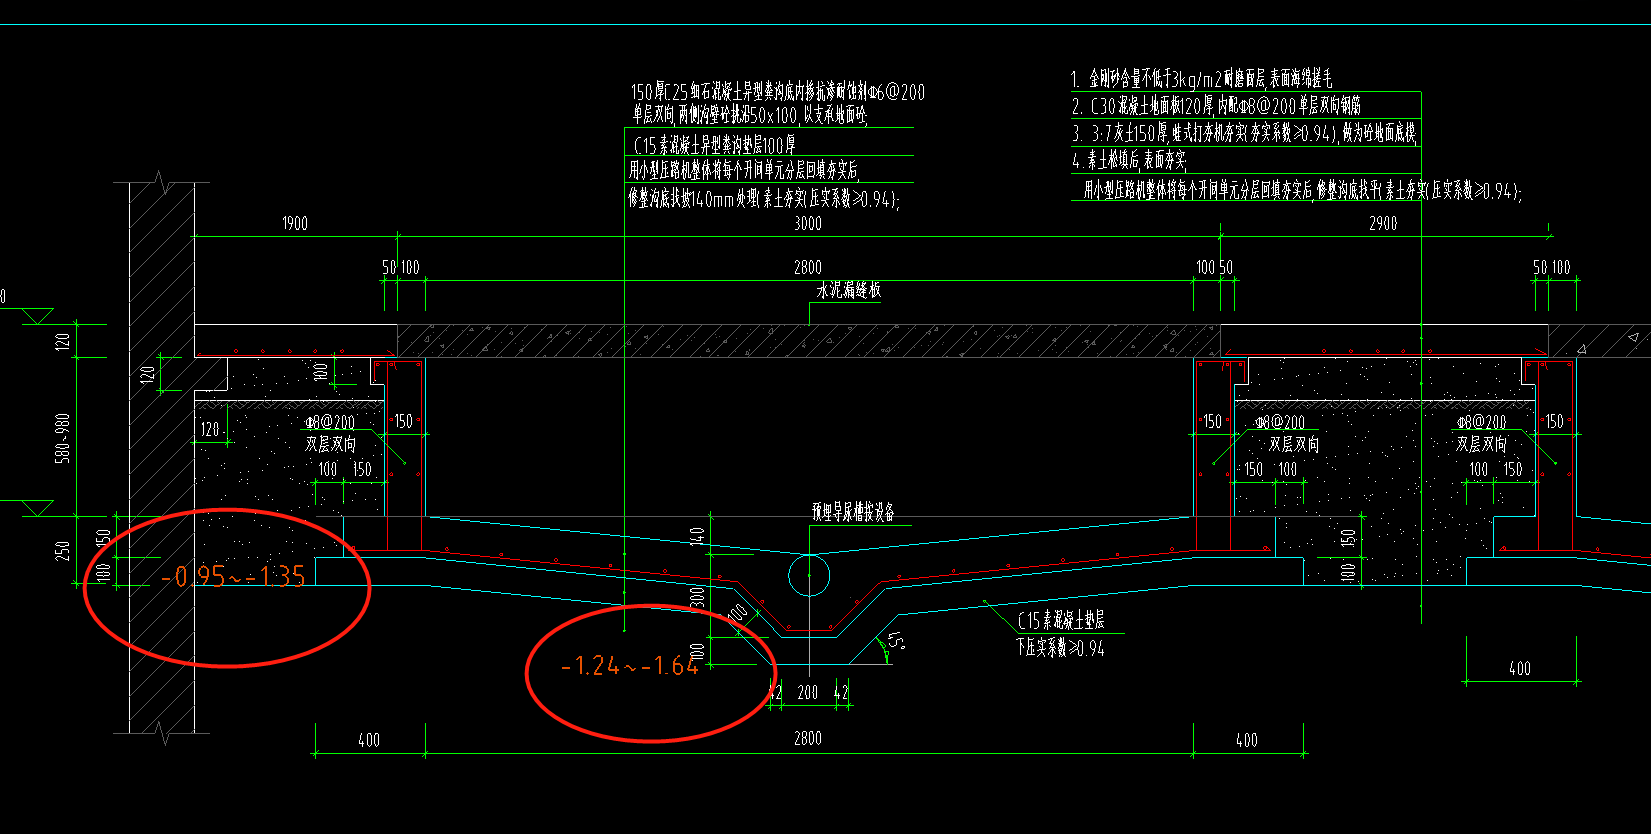
Task: Click the label 预埋导尿槽接设备
Action: pyautogui.click(x=853, y=512)
